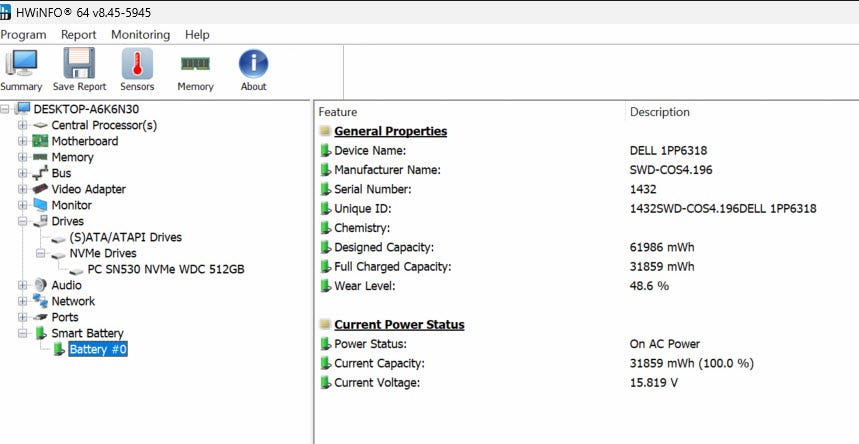
Task: Collapse the NVMe Drives node
Action: coord(41,253)
